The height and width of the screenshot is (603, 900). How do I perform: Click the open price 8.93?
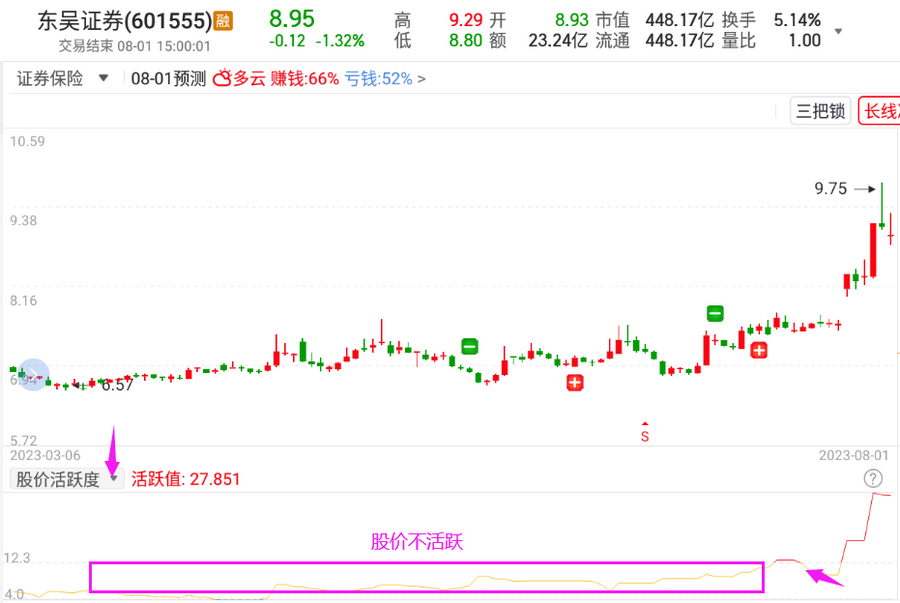tap(572, 20)
